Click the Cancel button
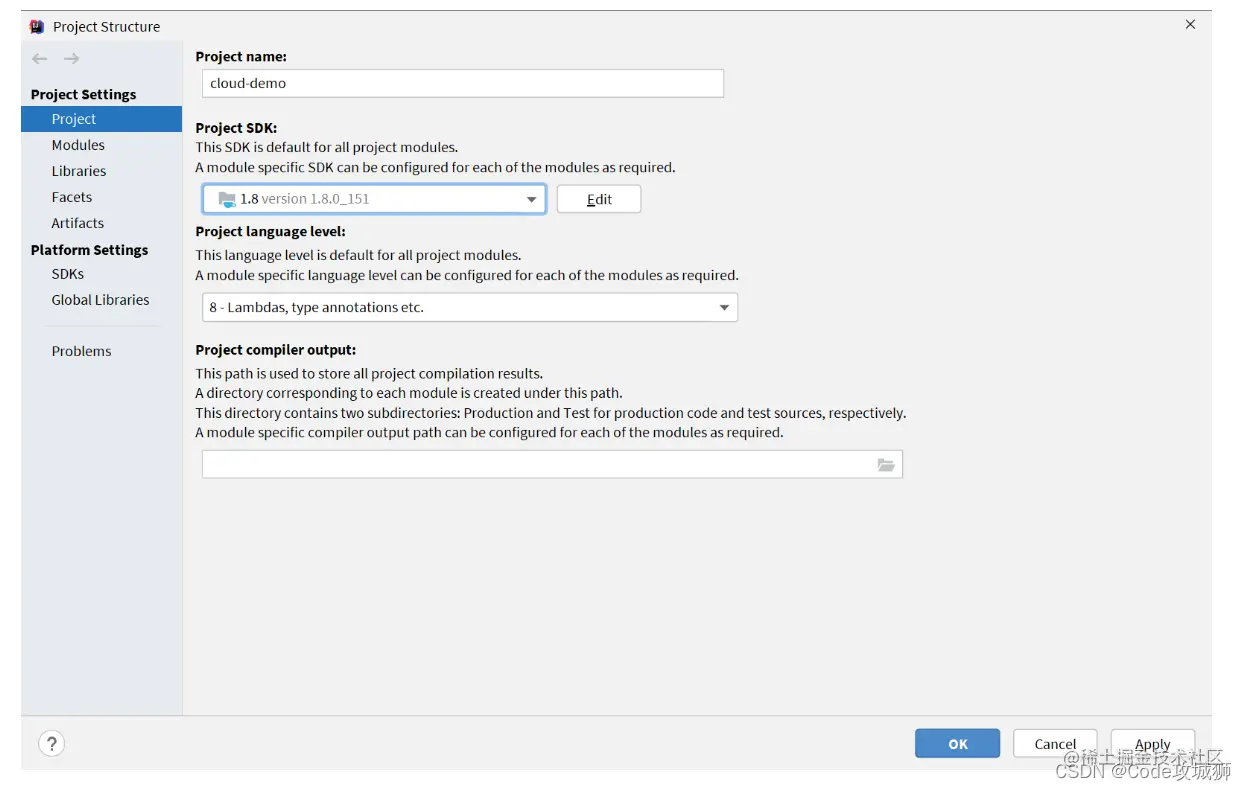 point(1055,744)
